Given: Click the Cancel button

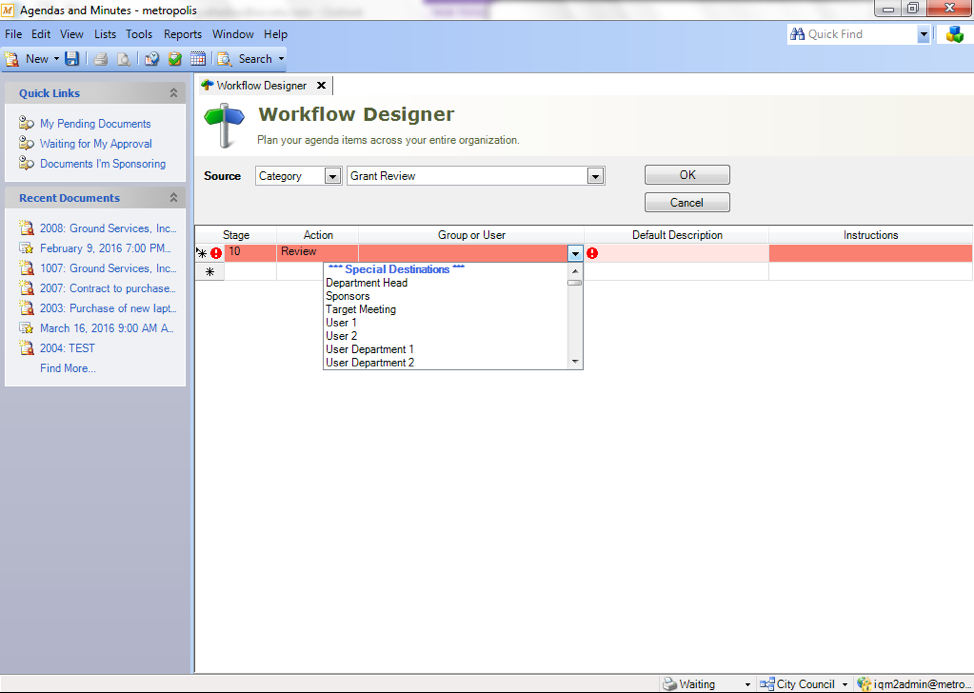Looking at the screenshot, I should (x=687, y=202).
